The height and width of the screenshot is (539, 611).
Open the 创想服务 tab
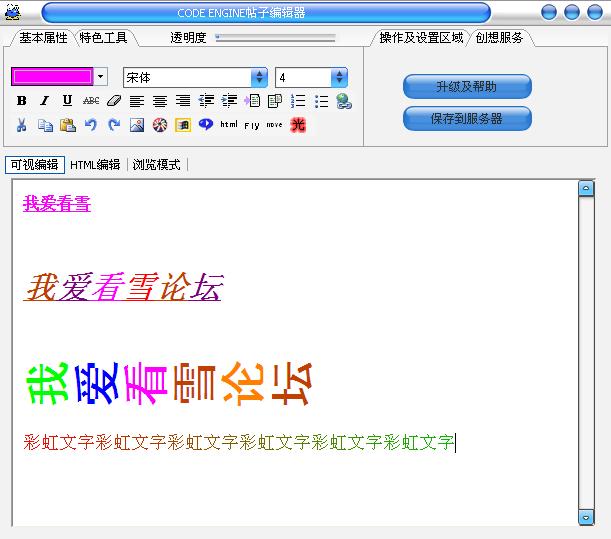pos(499,38)
